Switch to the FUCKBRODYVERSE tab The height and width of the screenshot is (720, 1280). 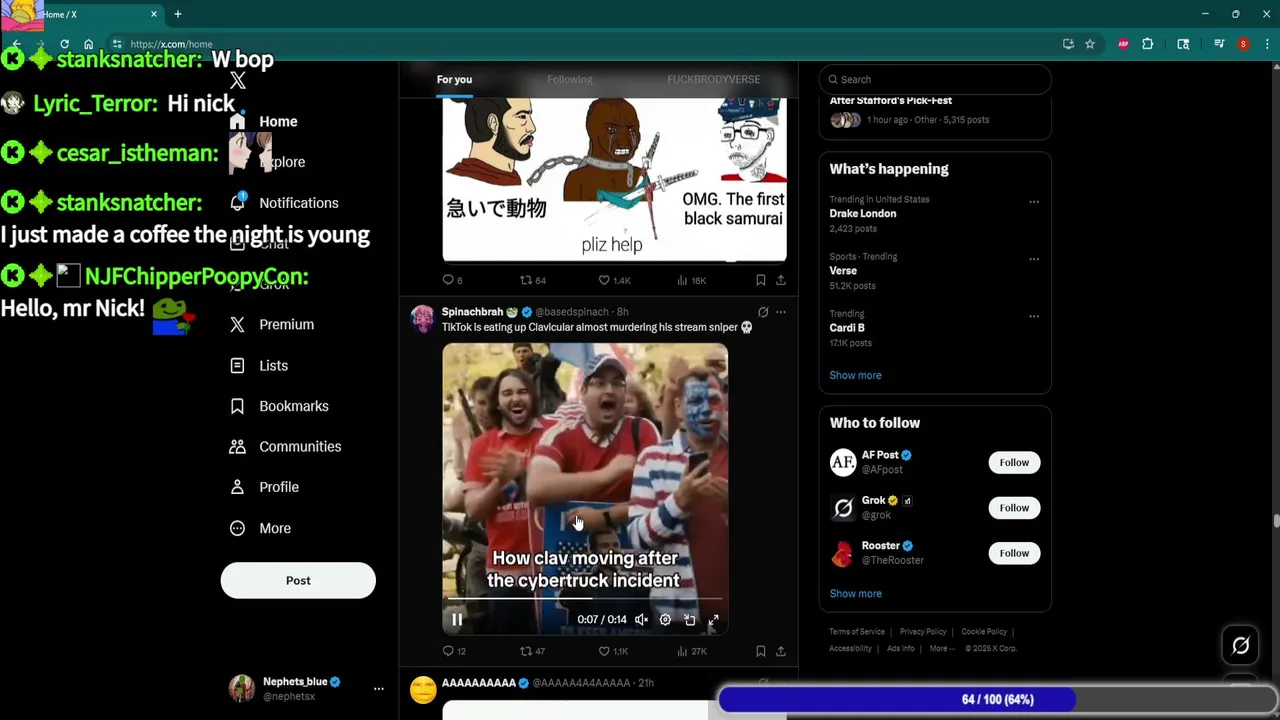[713, 79]
